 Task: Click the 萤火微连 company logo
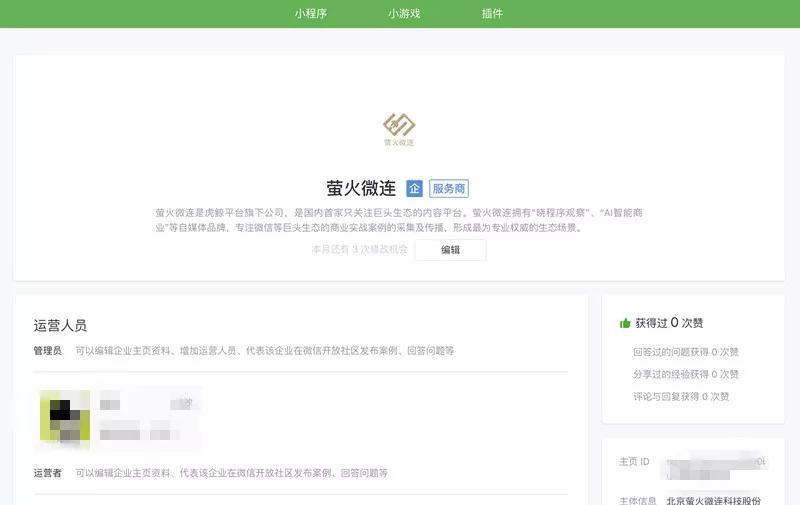[x=399, y=130]
